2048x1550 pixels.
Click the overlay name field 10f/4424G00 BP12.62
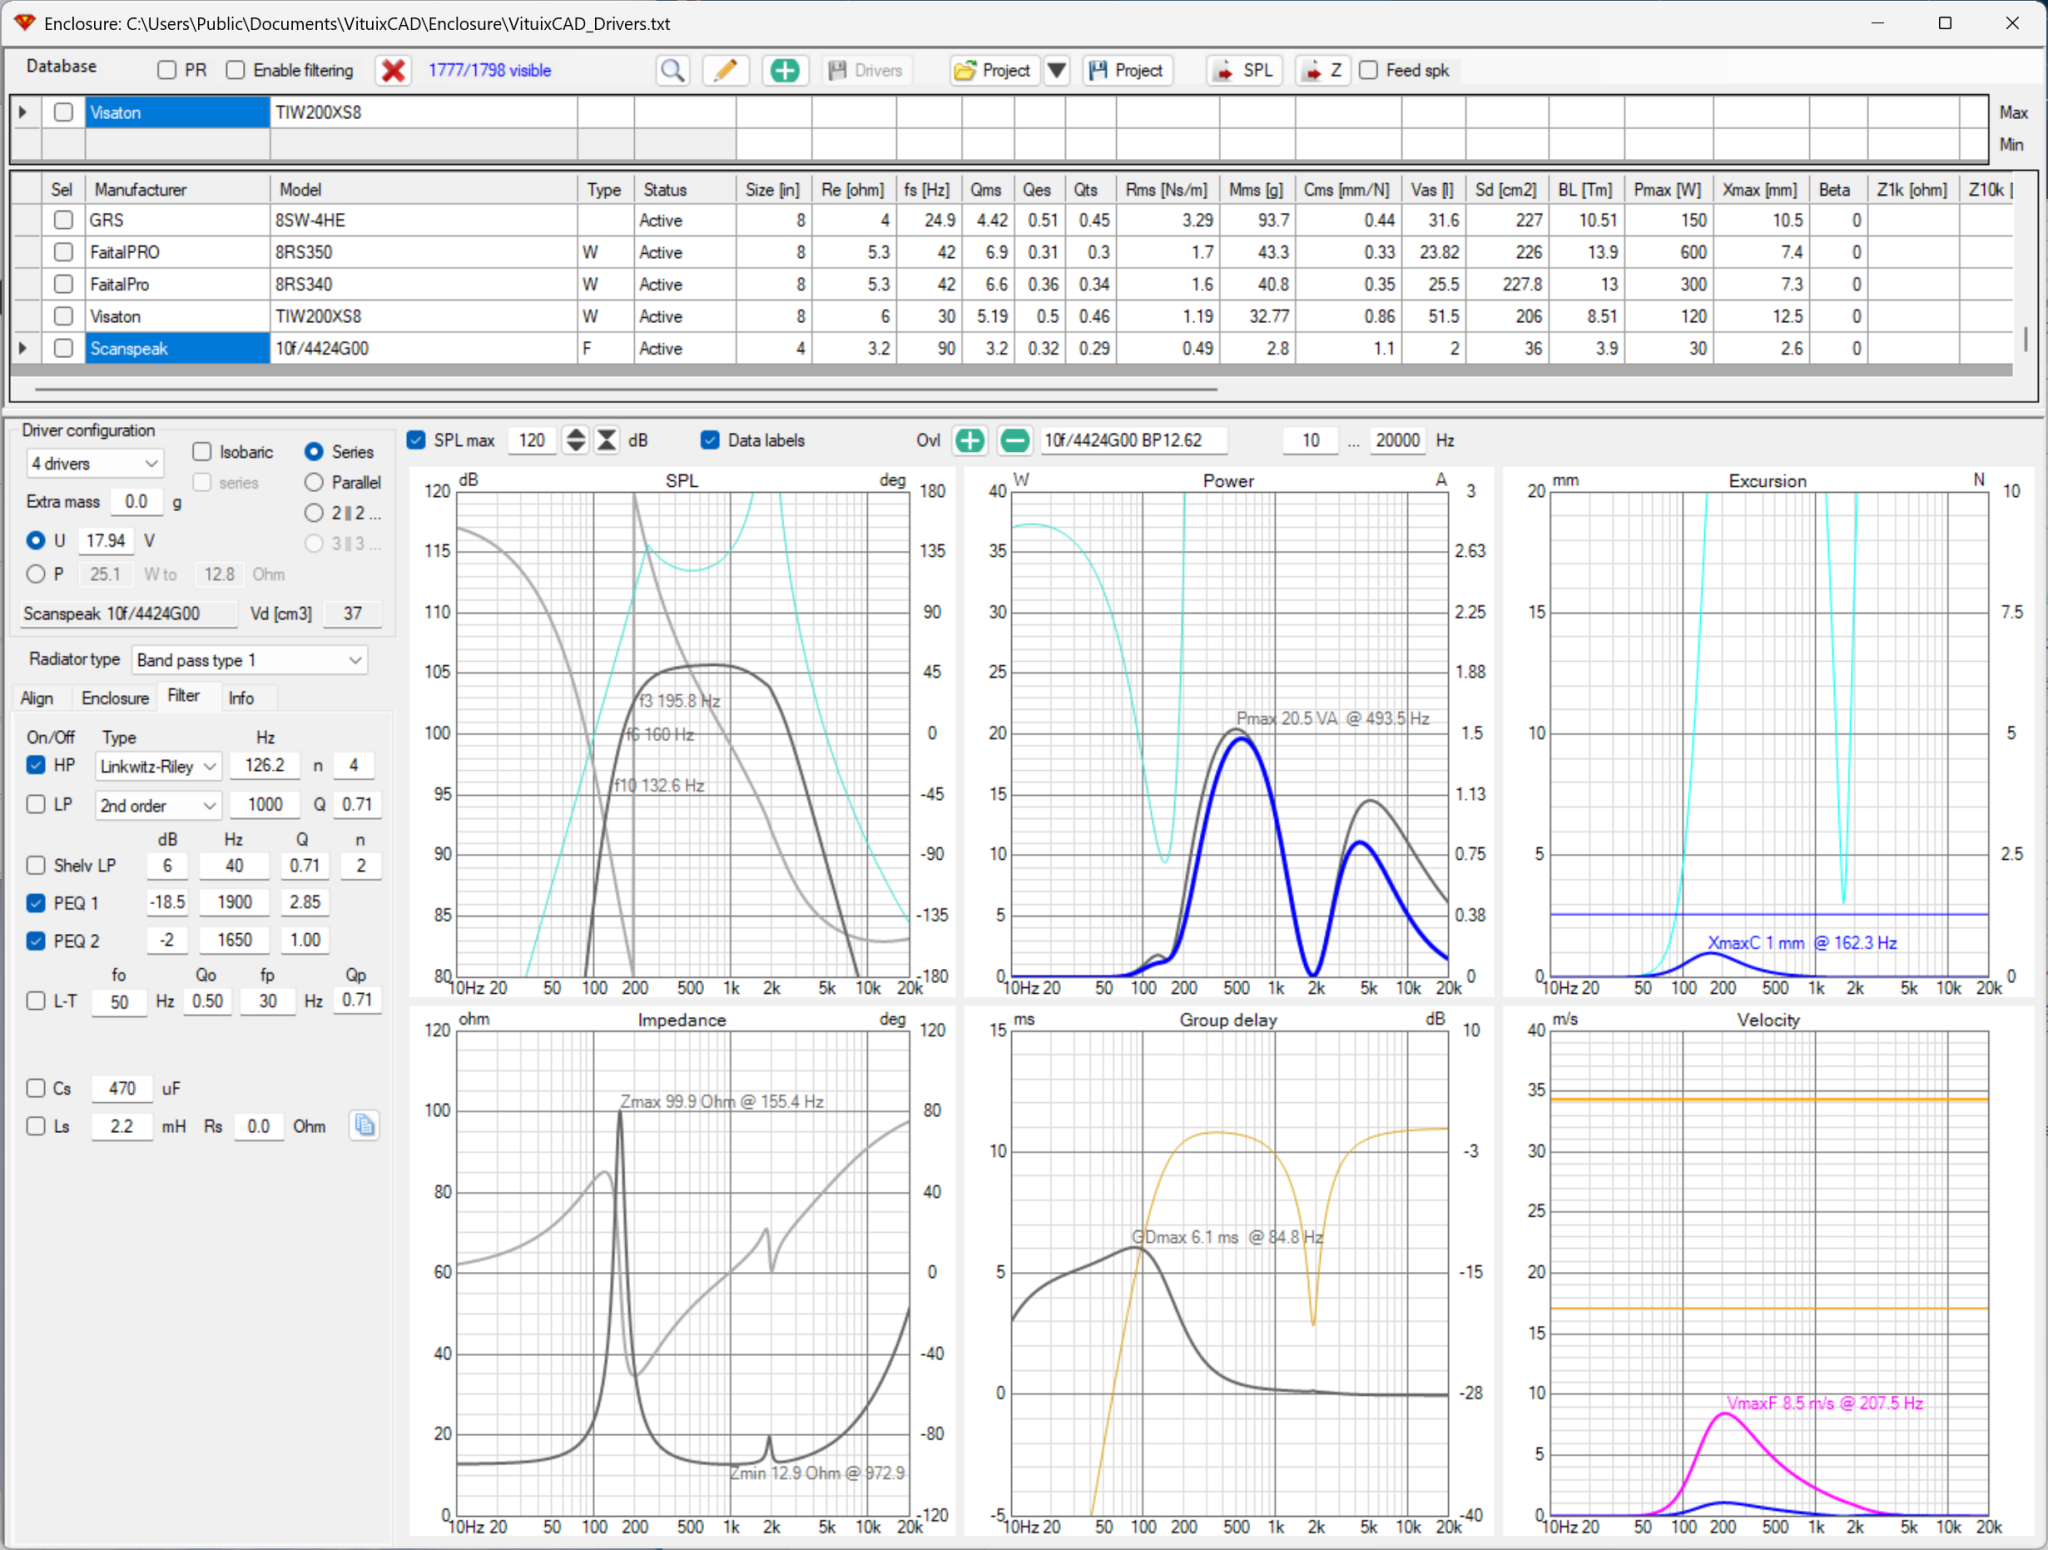pos(1133,441)
